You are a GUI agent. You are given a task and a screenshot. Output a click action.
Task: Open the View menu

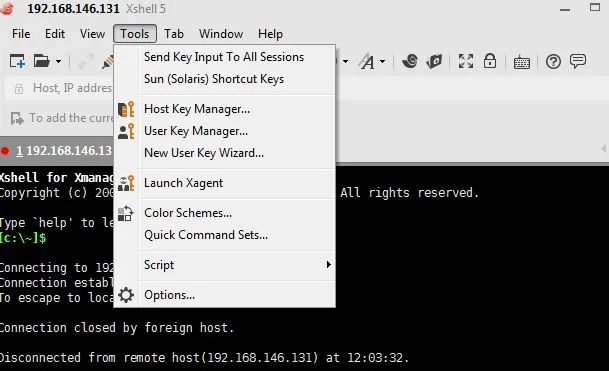click(92, 34)
